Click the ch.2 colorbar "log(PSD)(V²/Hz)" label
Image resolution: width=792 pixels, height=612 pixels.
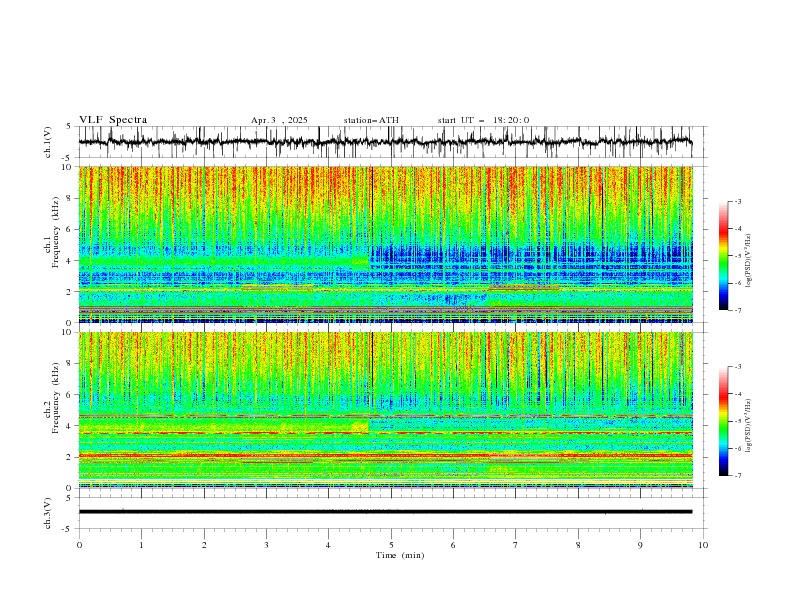[x=748, y=425]
